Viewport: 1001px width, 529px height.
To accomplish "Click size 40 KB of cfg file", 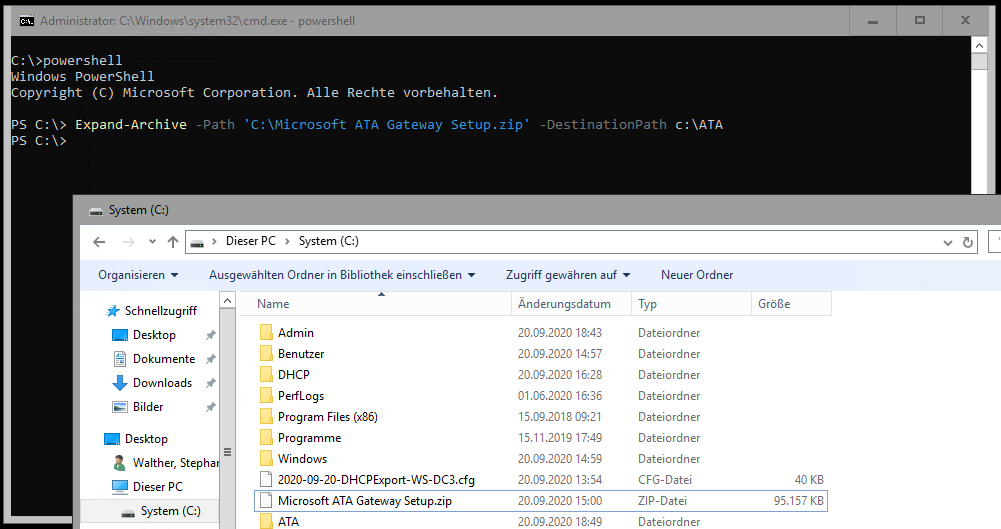I will tap(809, 480).
